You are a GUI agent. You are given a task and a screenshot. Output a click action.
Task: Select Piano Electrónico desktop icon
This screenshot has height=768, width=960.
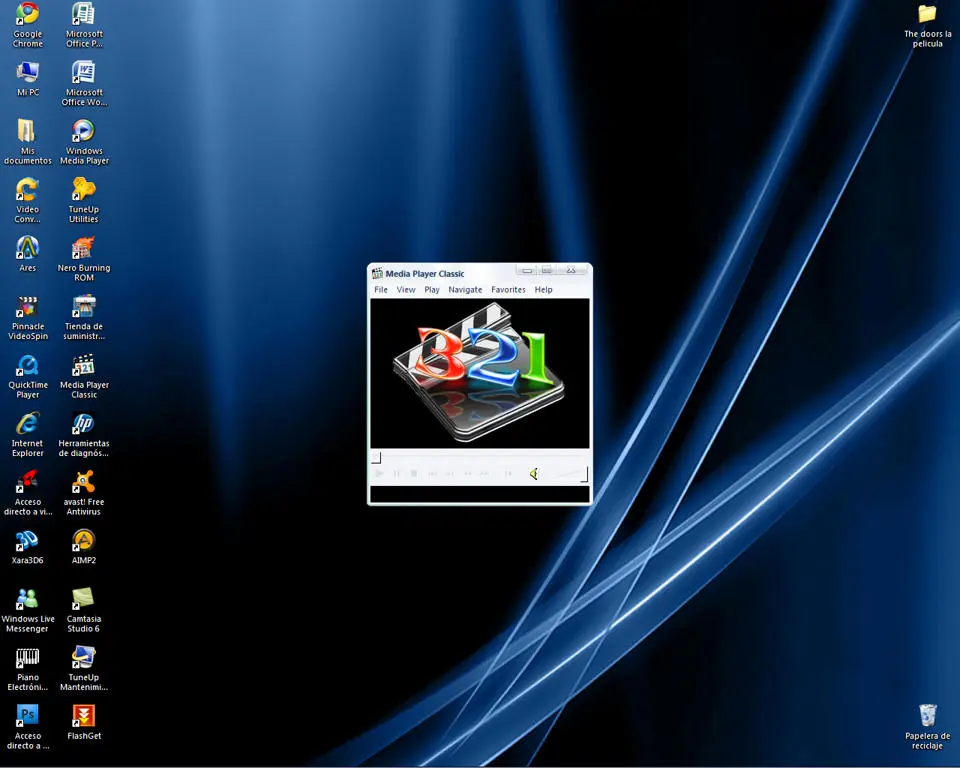28,669
